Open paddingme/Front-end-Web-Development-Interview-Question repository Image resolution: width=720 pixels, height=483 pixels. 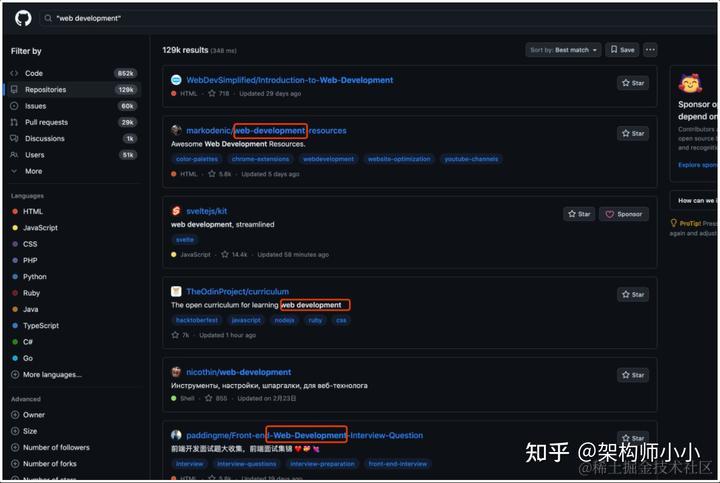pyautogui.click(x=304, y=436)
